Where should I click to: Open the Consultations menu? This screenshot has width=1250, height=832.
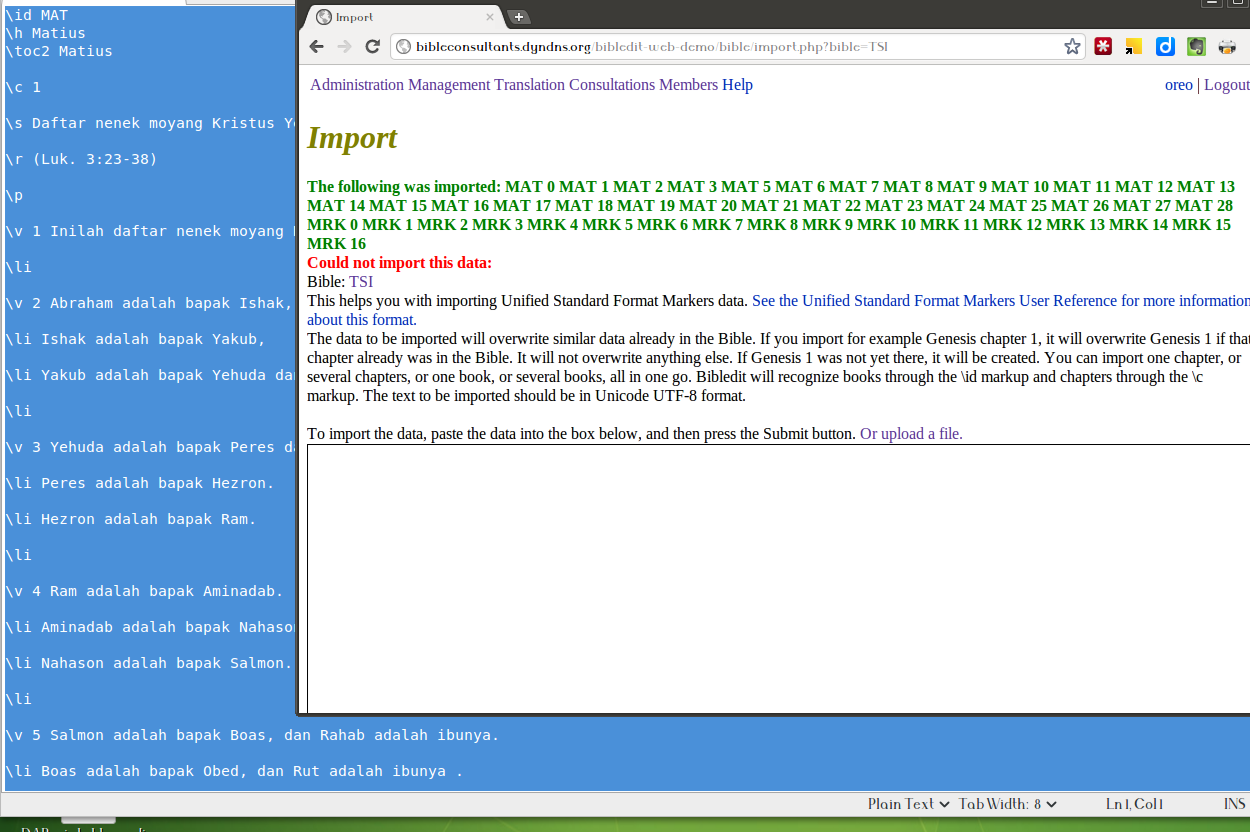(x=612, y=85)
